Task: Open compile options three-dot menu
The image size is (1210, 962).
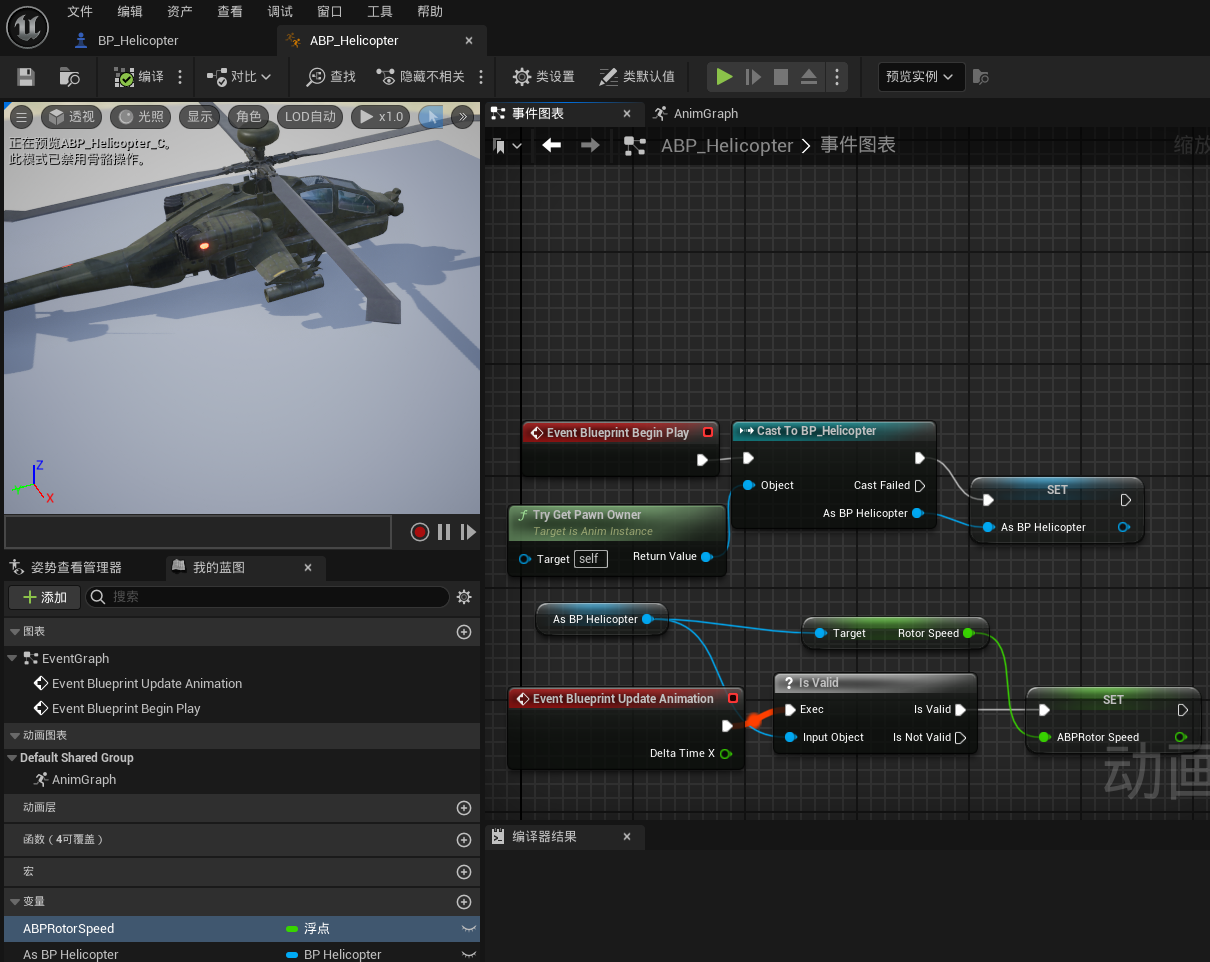Action: click(180, 77)
